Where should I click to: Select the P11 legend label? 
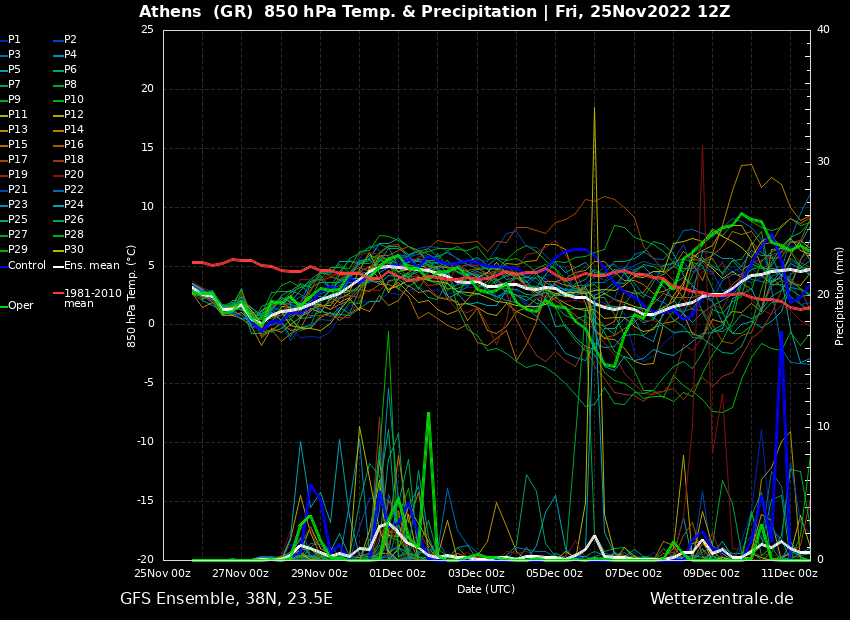(14, 114)
